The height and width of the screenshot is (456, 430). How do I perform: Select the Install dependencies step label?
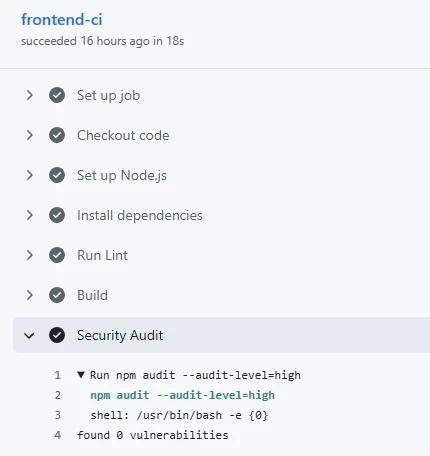point(140,216)
